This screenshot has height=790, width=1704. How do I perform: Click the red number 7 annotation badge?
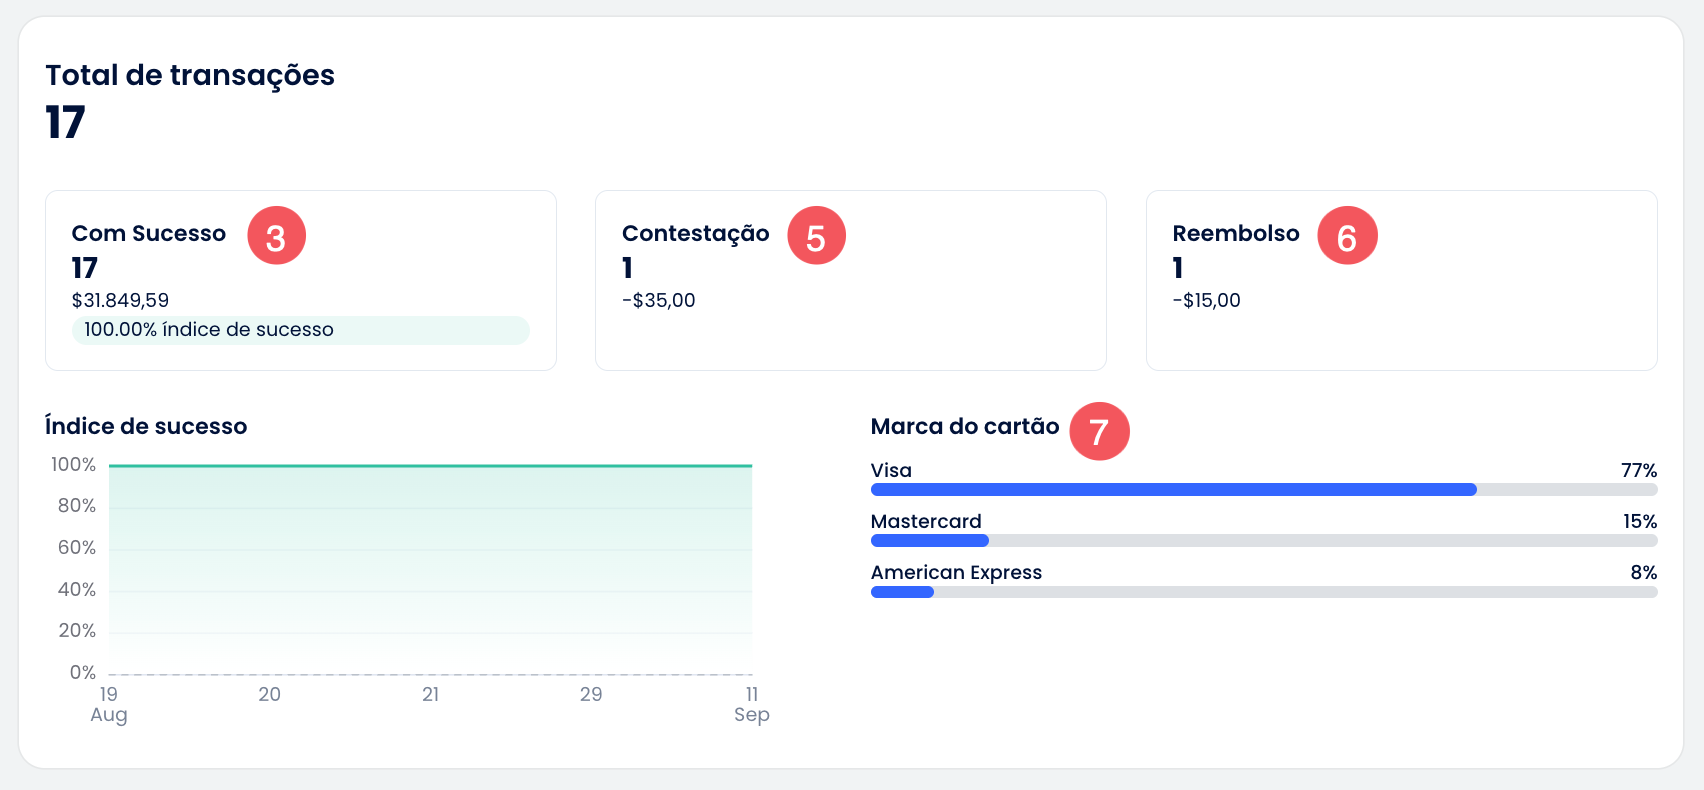1099,432
